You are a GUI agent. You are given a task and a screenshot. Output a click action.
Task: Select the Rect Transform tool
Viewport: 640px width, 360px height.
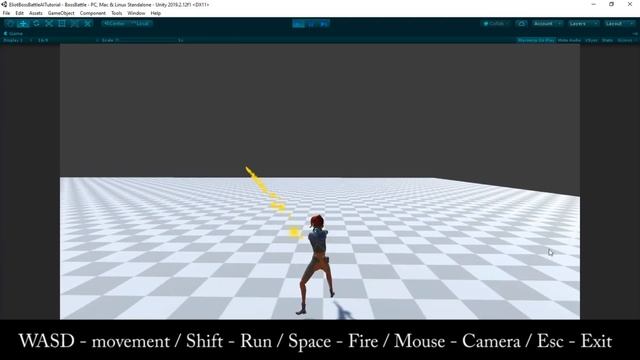(62, 24)
